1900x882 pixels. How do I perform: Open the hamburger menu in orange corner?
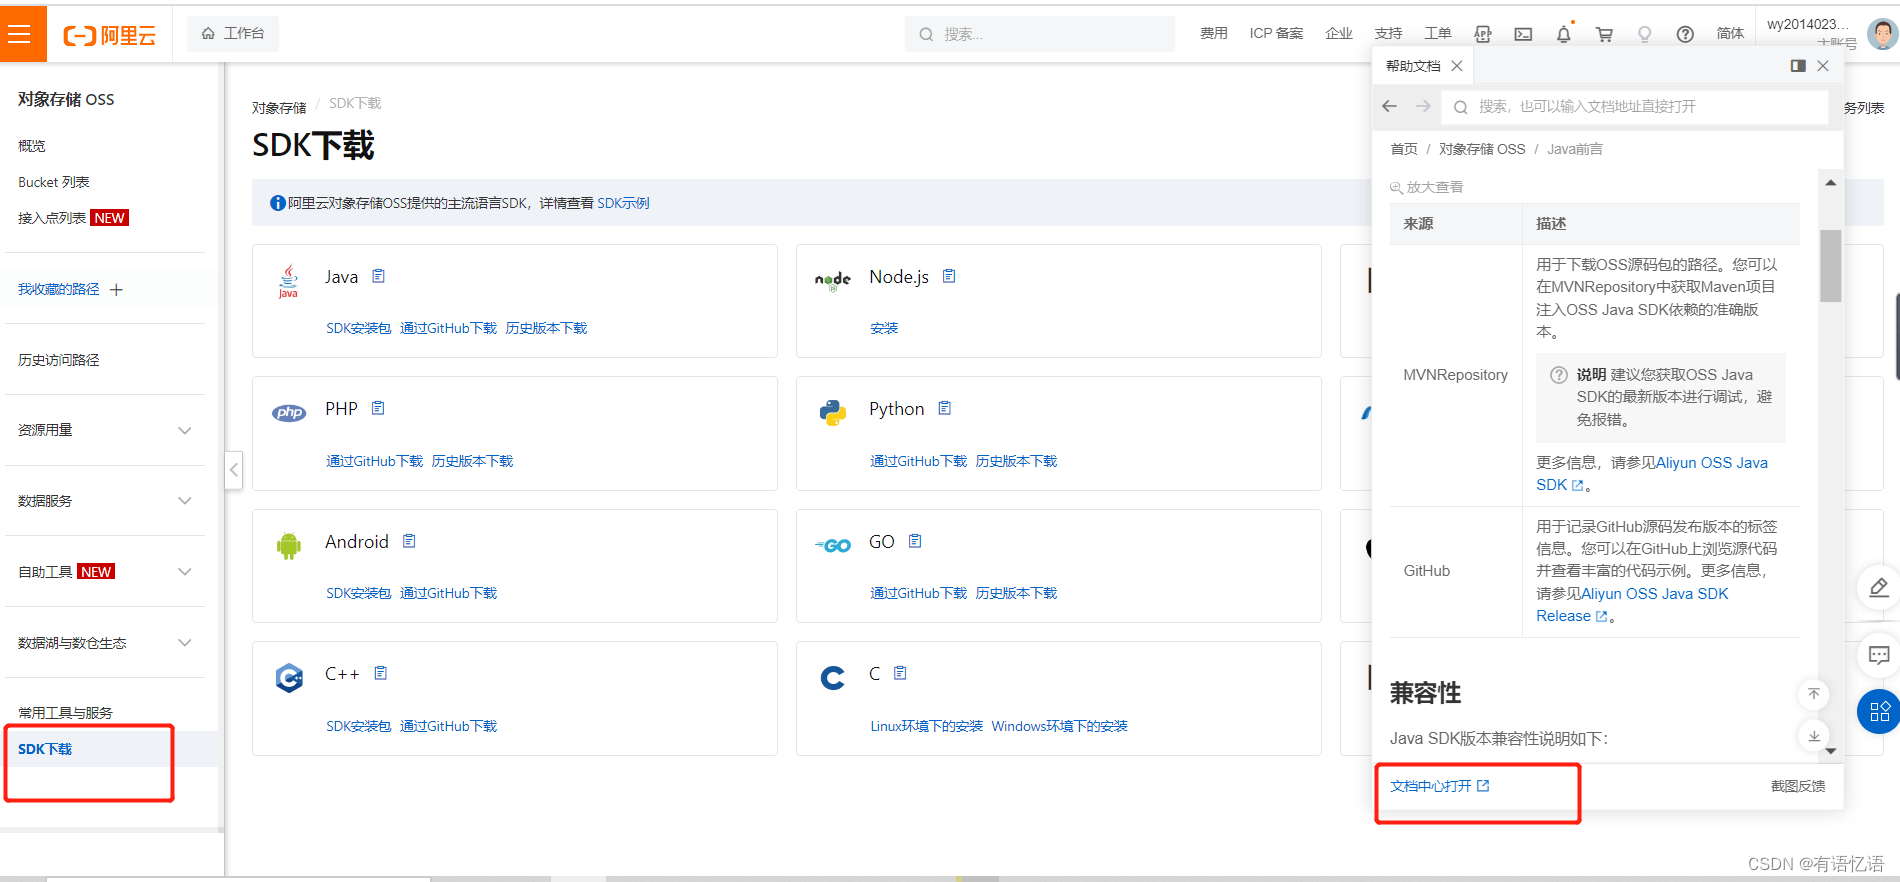coord(19,34)
